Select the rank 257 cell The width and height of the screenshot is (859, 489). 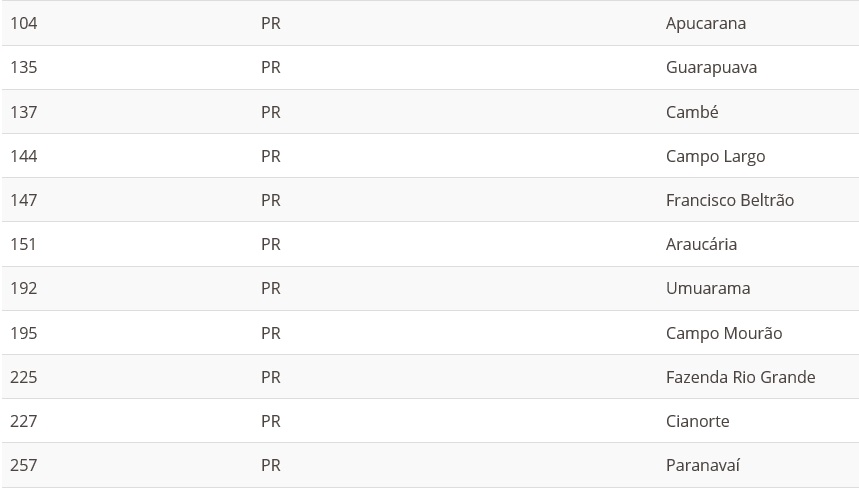(23, 465)
